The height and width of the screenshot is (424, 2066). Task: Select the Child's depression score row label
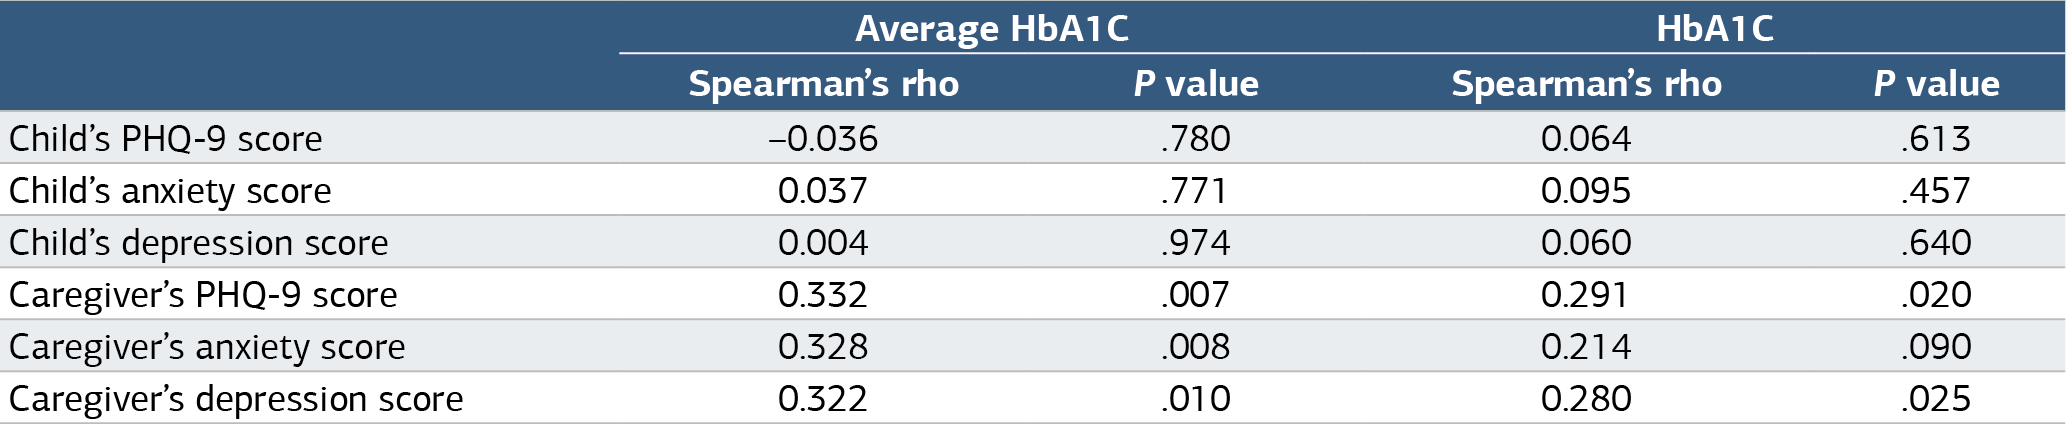198,242
